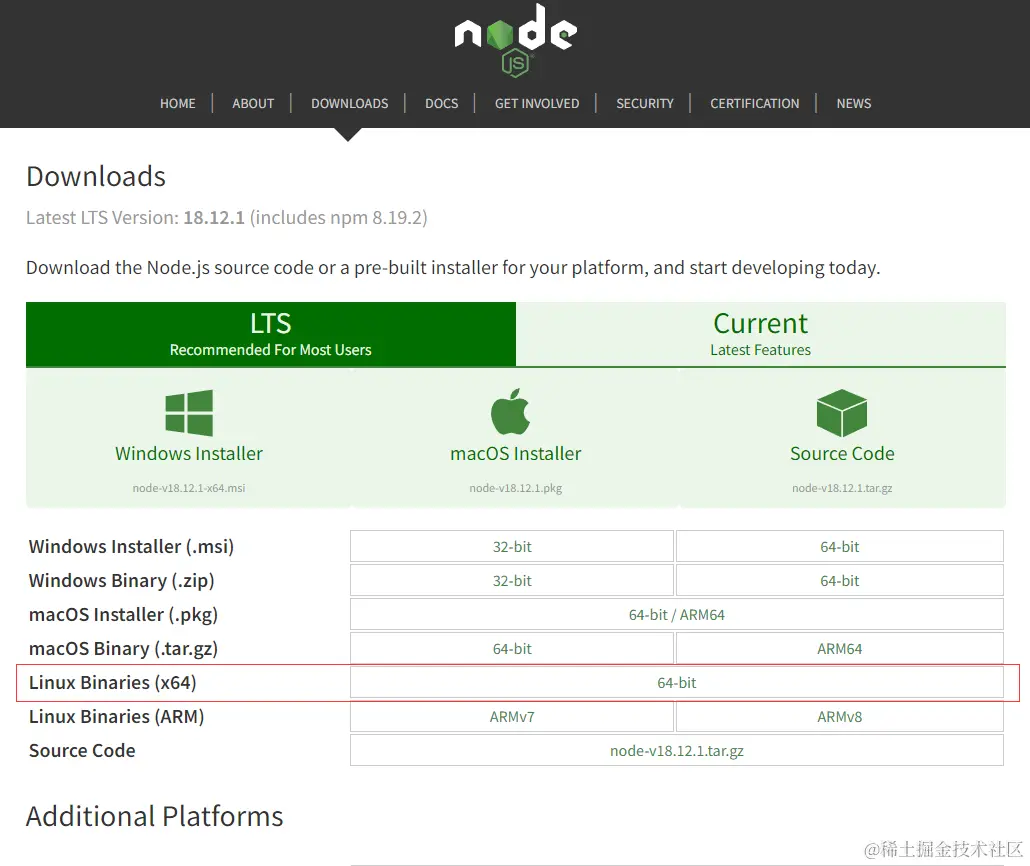Open the HOME nav item

(x=177, y=103)
